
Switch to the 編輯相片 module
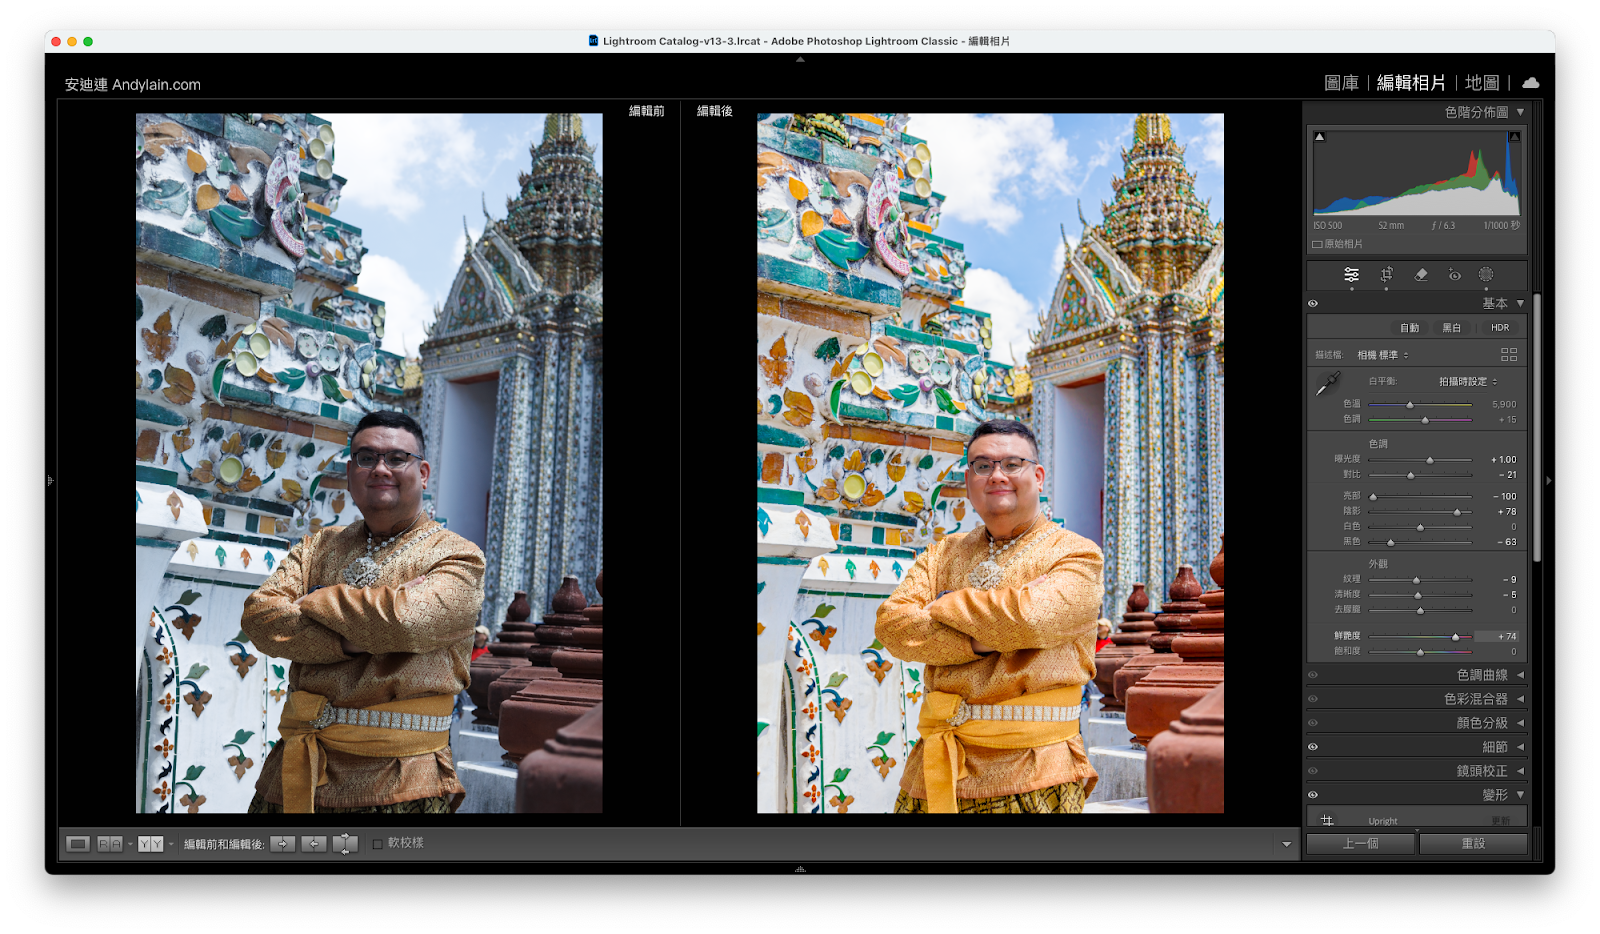click(x=1411, y=83)
